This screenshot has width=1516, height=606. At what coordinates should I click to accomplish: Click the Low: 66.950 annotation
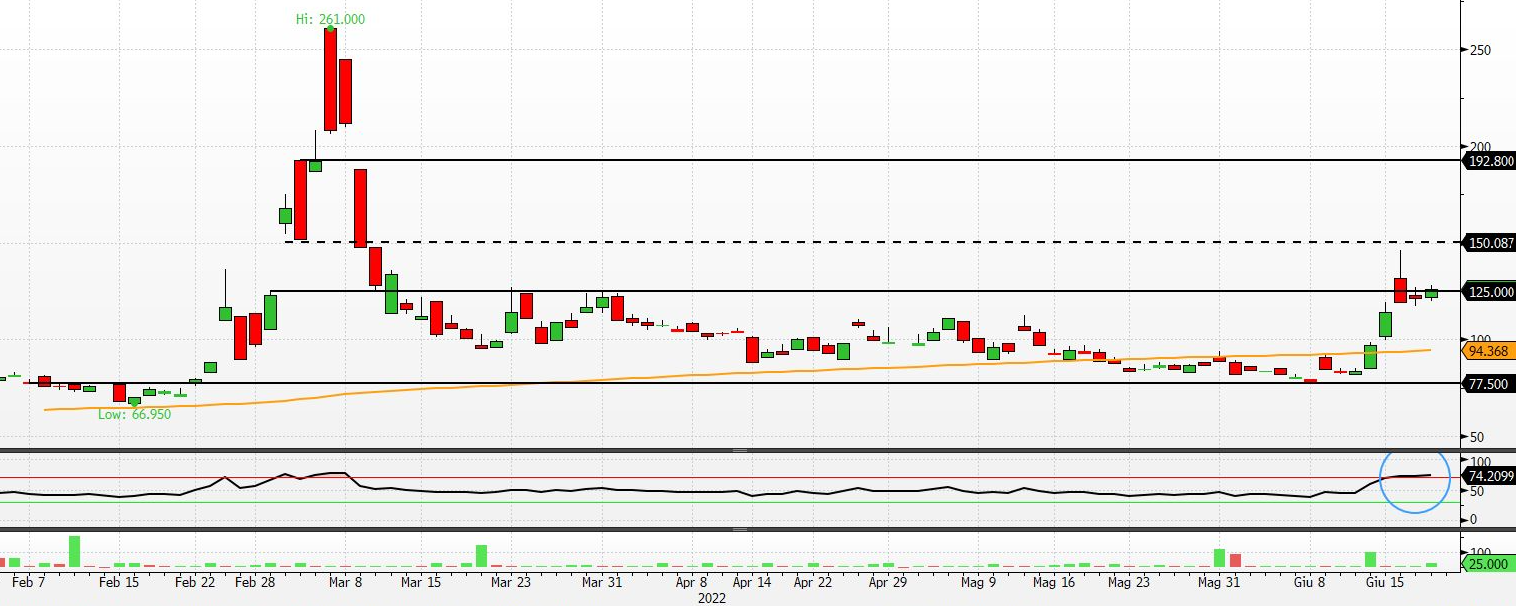click(x=134, y=414)
